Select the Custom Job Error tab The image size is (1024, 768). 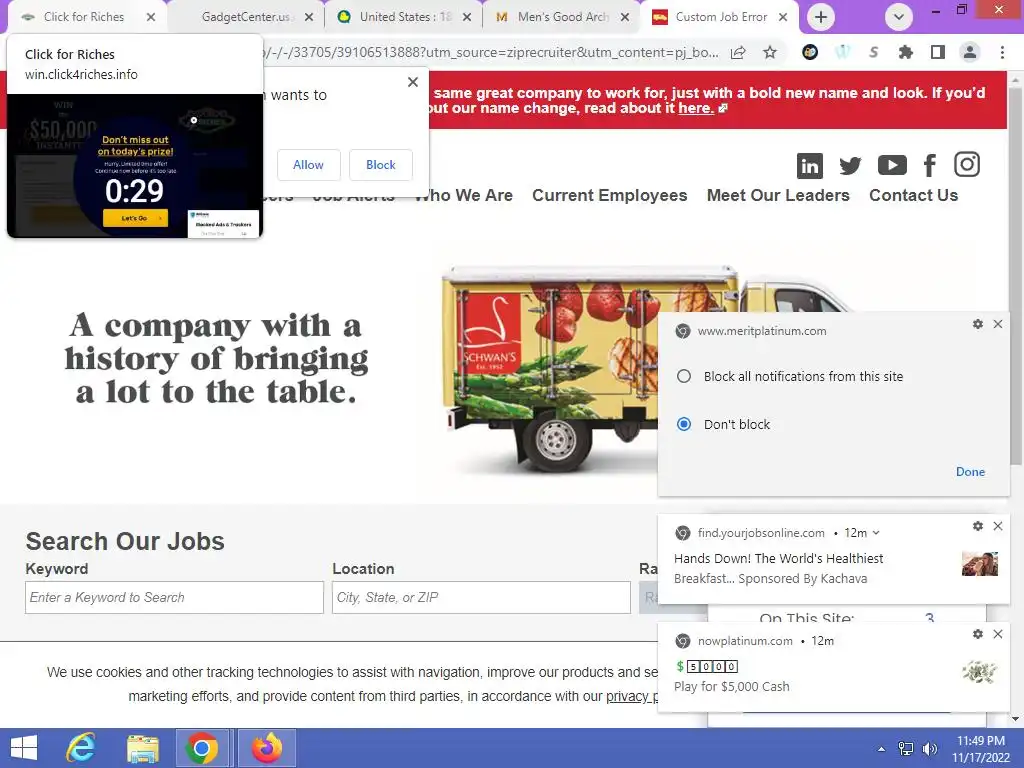(x=721, y=17)
